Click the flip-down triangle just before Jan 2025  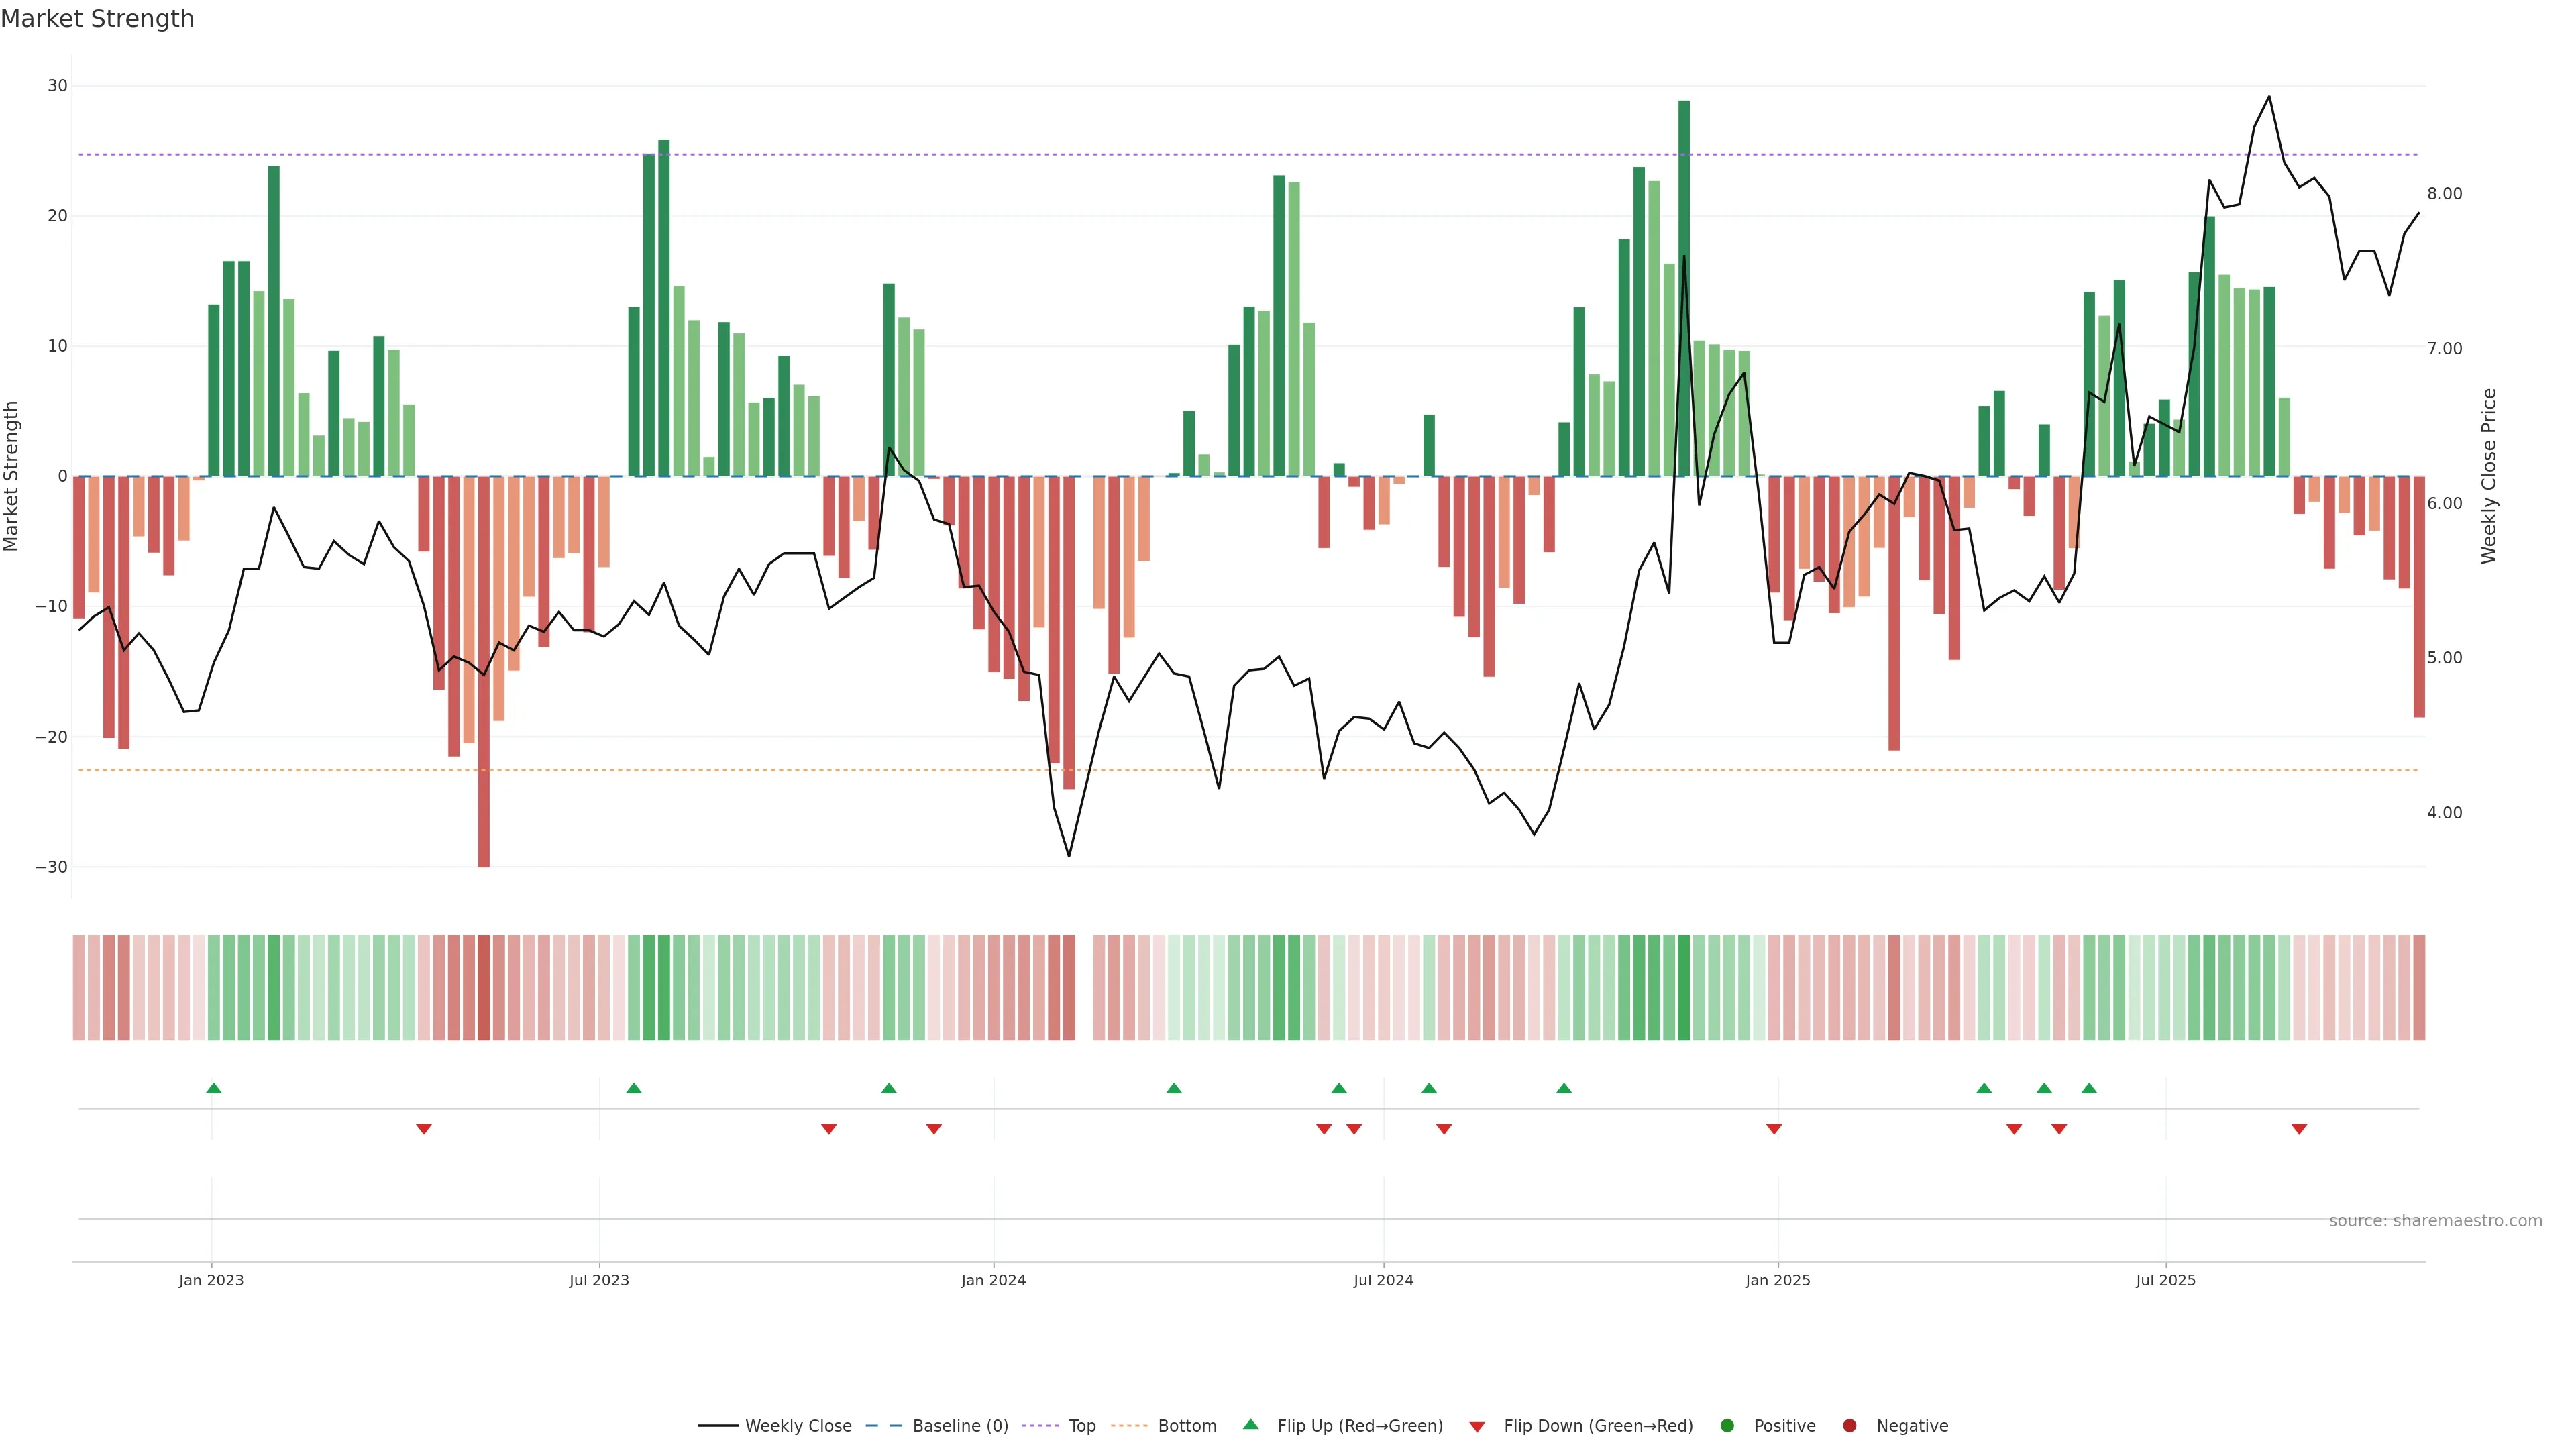click(x=1774, y=1129)
